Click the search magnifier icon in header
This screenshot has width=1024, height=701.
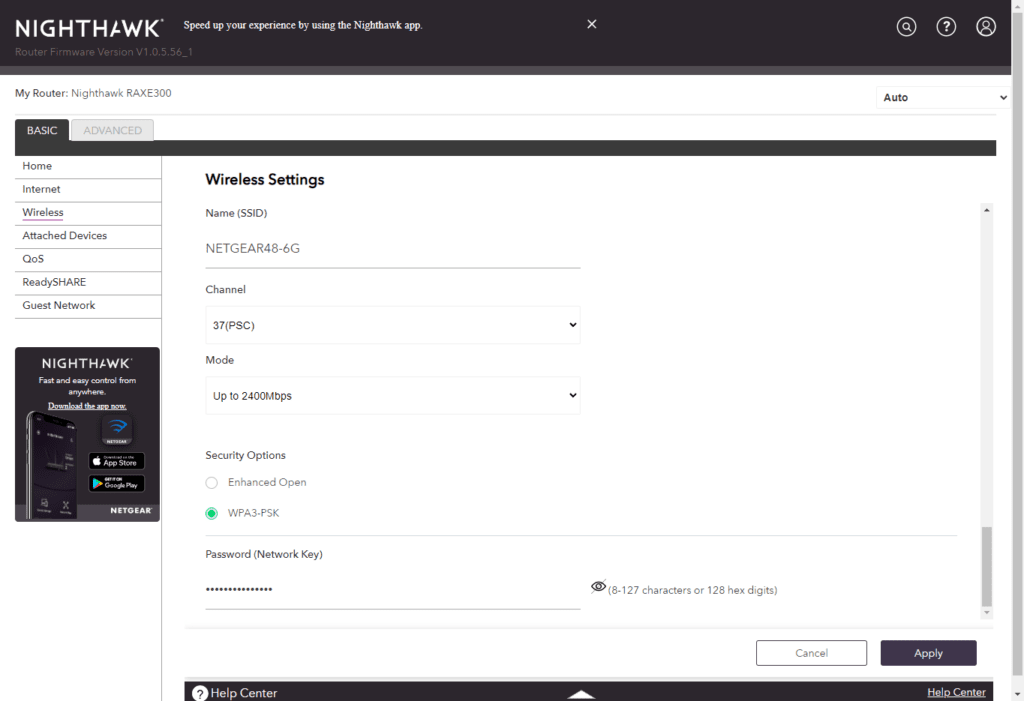pyautogui.click(x=906, y=27)
